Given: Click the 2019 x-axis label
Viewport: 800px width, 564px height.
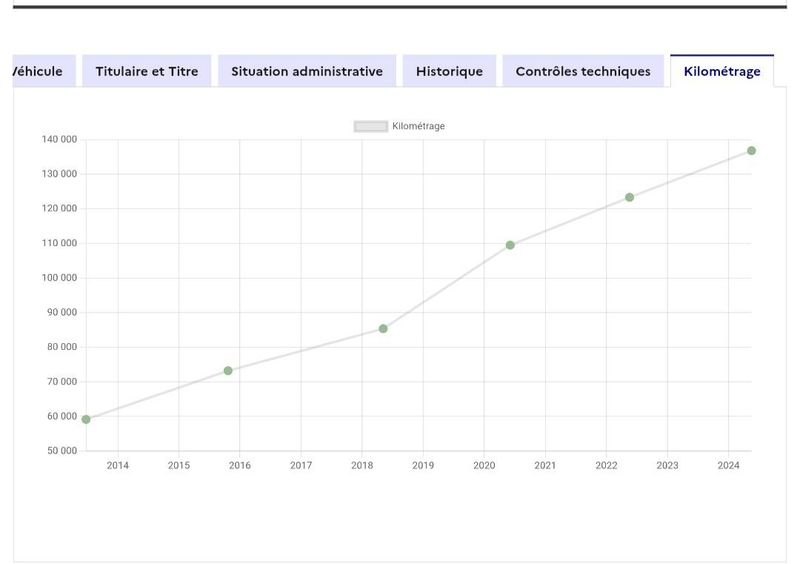Looking at the screenshot, I should [423, 465].
